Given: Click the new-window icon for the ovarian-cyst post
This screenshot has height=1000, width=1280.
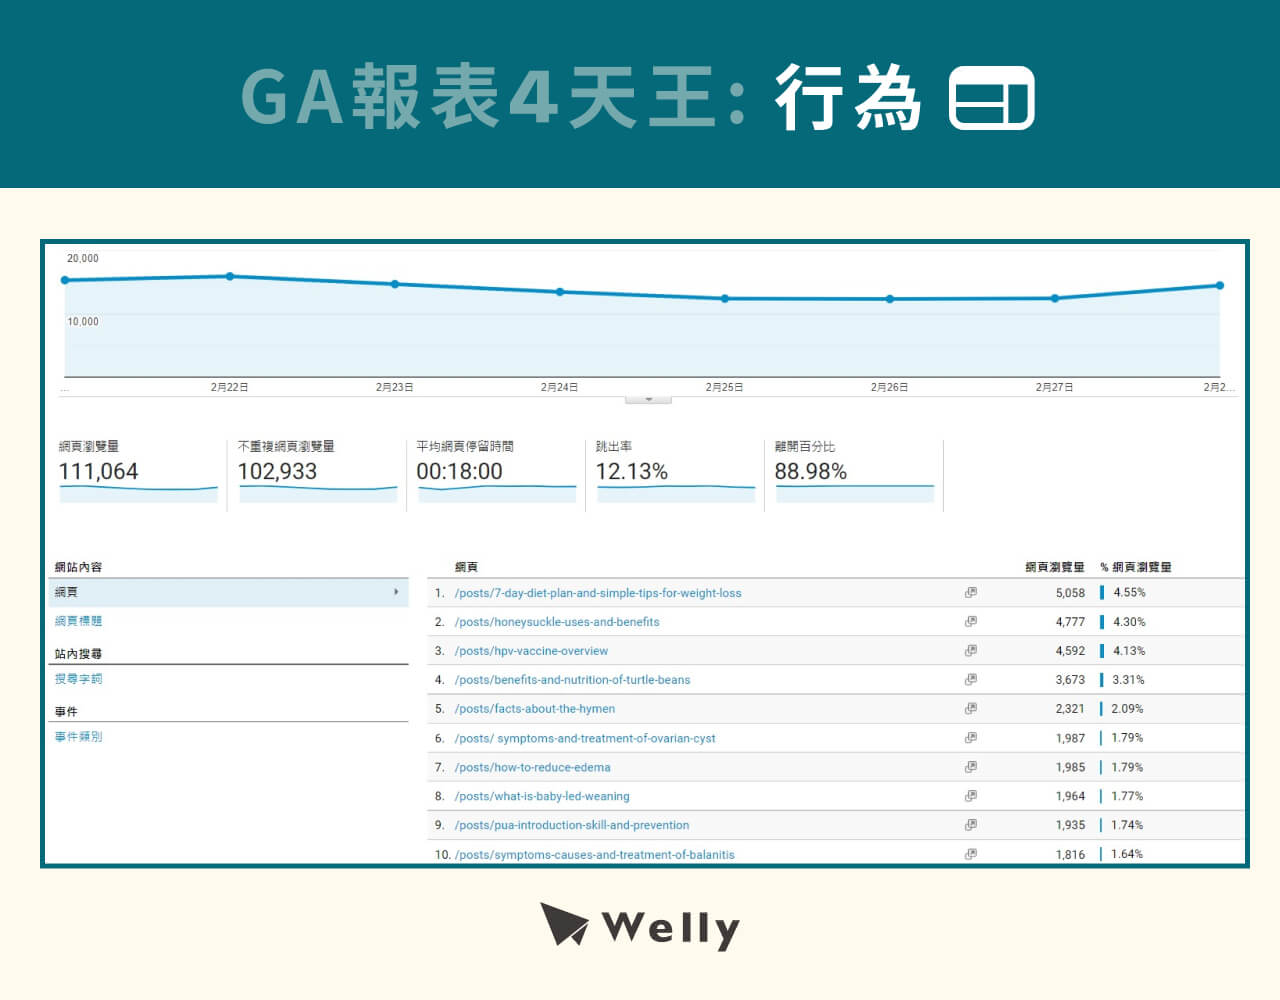Looking at the screenshot, I should [x=970, y=738].
